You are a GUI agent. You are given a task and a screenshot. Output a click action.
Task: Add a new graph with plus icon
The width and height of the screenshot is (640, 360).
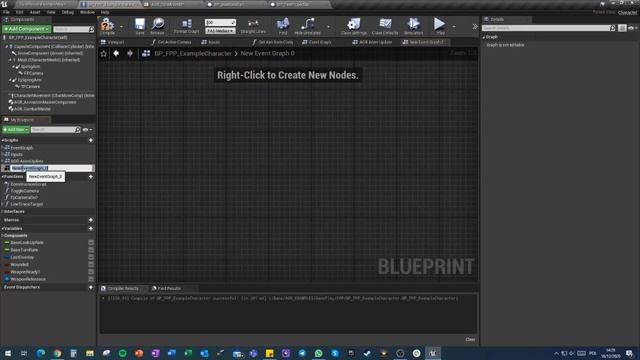coord(91,140)
